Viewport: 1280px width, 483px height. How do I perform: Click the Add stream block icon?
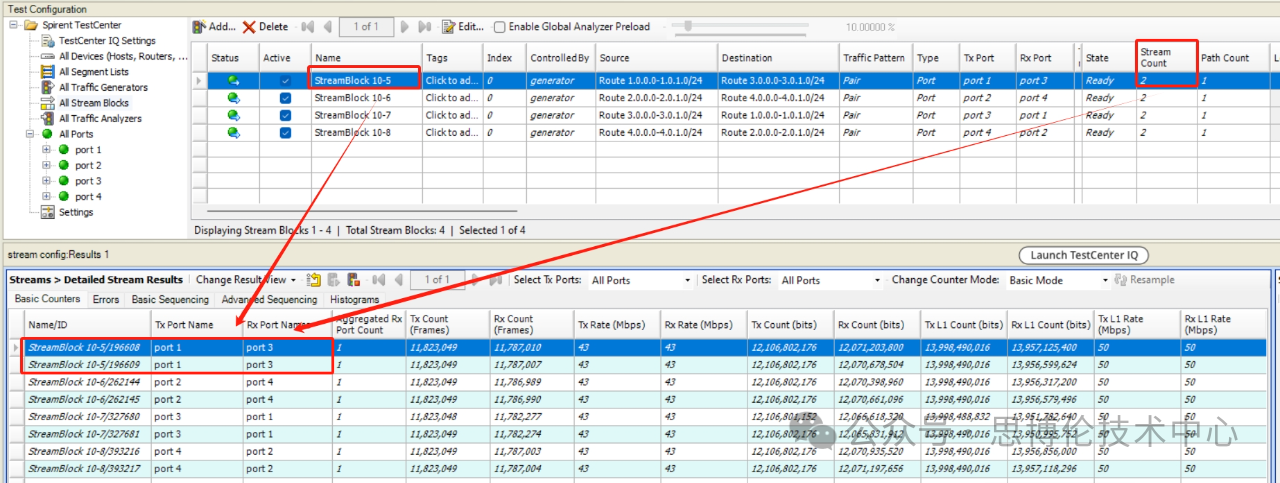199,27
